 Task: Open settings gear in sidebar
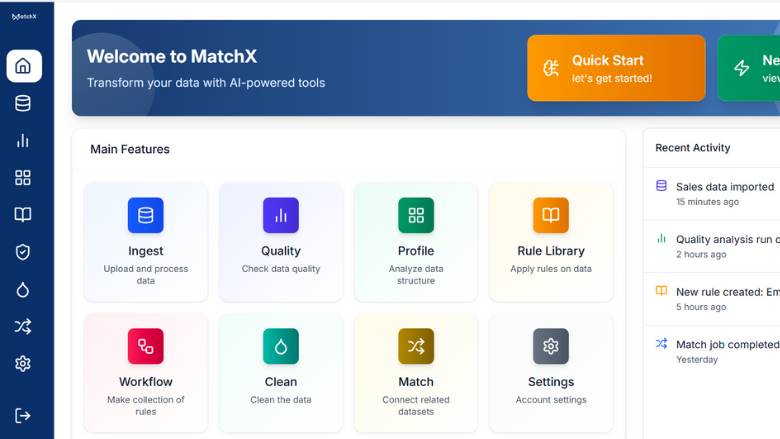pyautogui.click(x=23, y=364)
